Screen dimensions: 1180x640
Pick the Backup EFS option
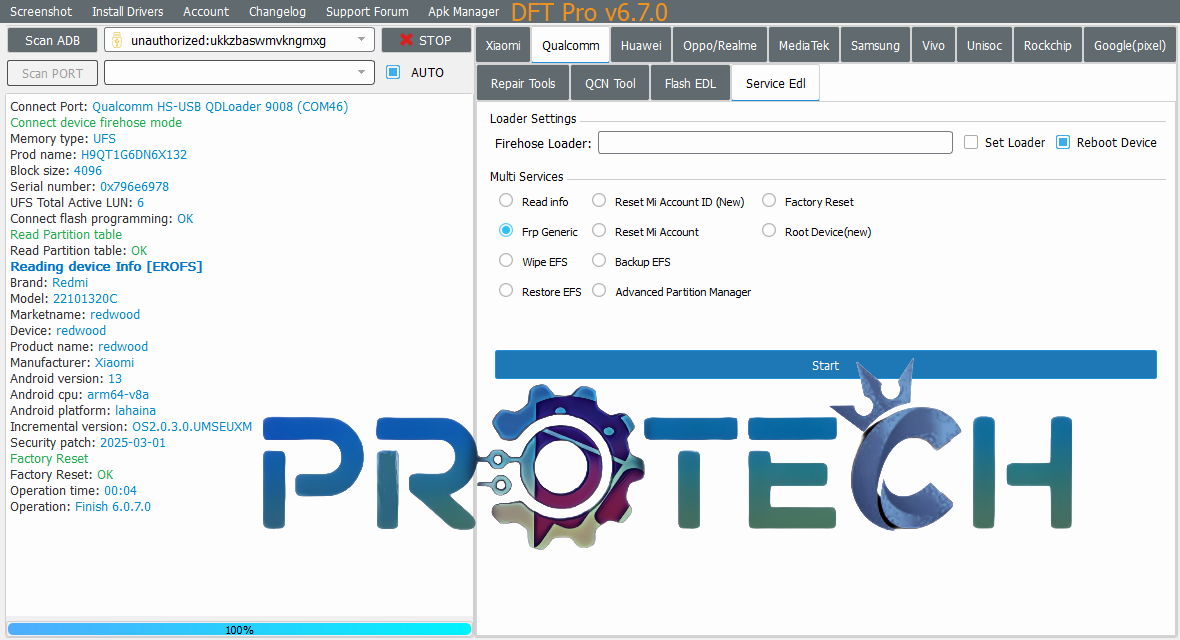pyautogui.click(x=599, y=261)
